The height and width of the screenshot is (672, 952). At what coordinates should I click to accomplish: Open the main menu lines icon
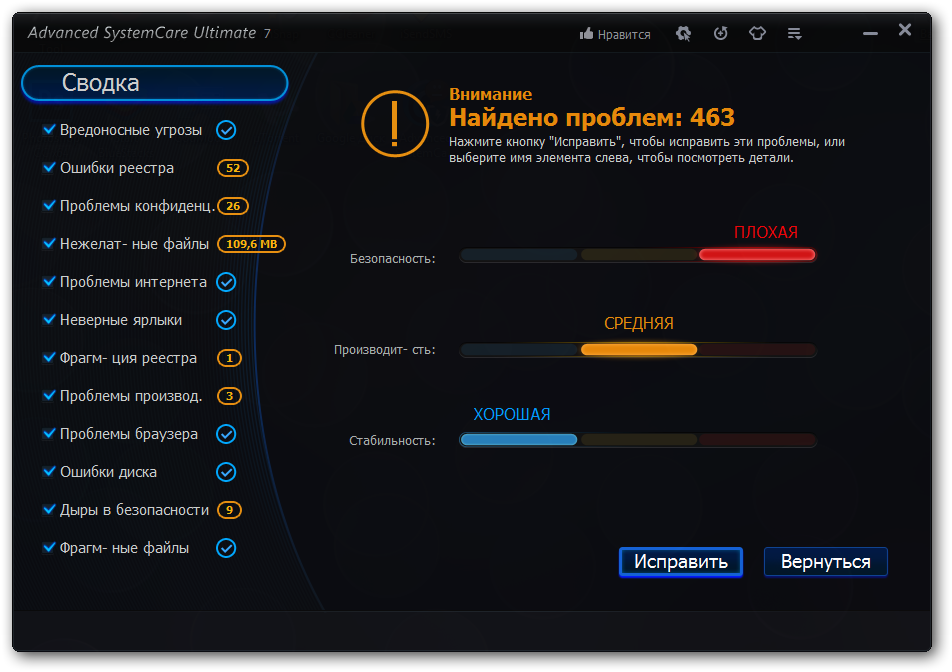click(795, 33)
